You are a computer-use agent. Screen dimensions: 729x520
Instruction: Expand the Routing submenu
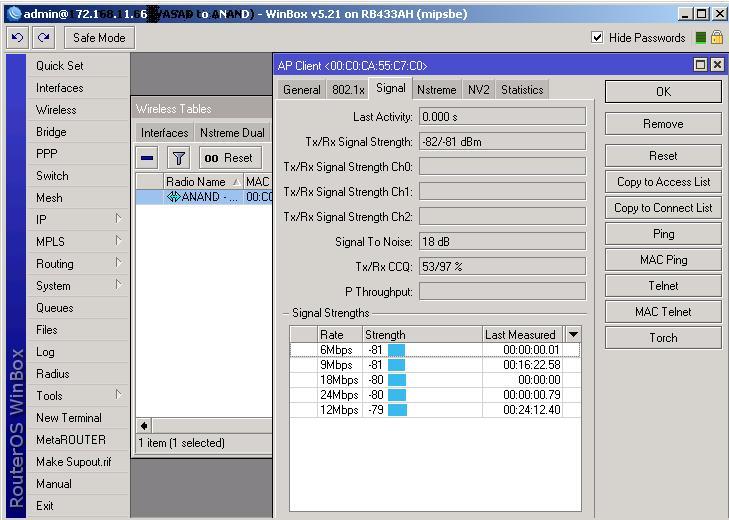pyautogui.click(x=119, y=263)
